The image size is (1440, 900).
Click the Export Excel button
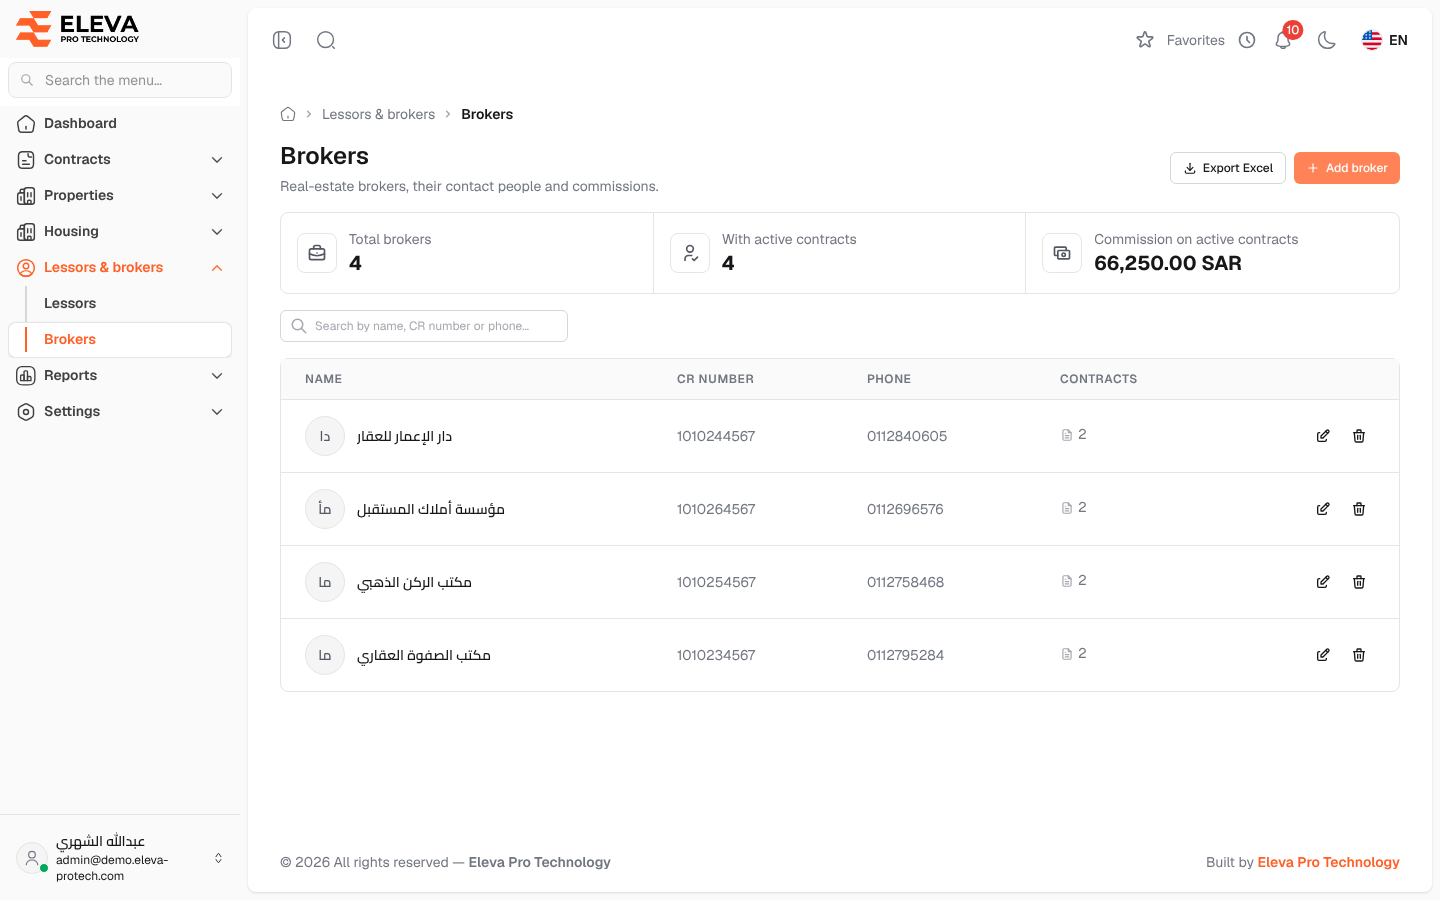tap(1228, 168)
